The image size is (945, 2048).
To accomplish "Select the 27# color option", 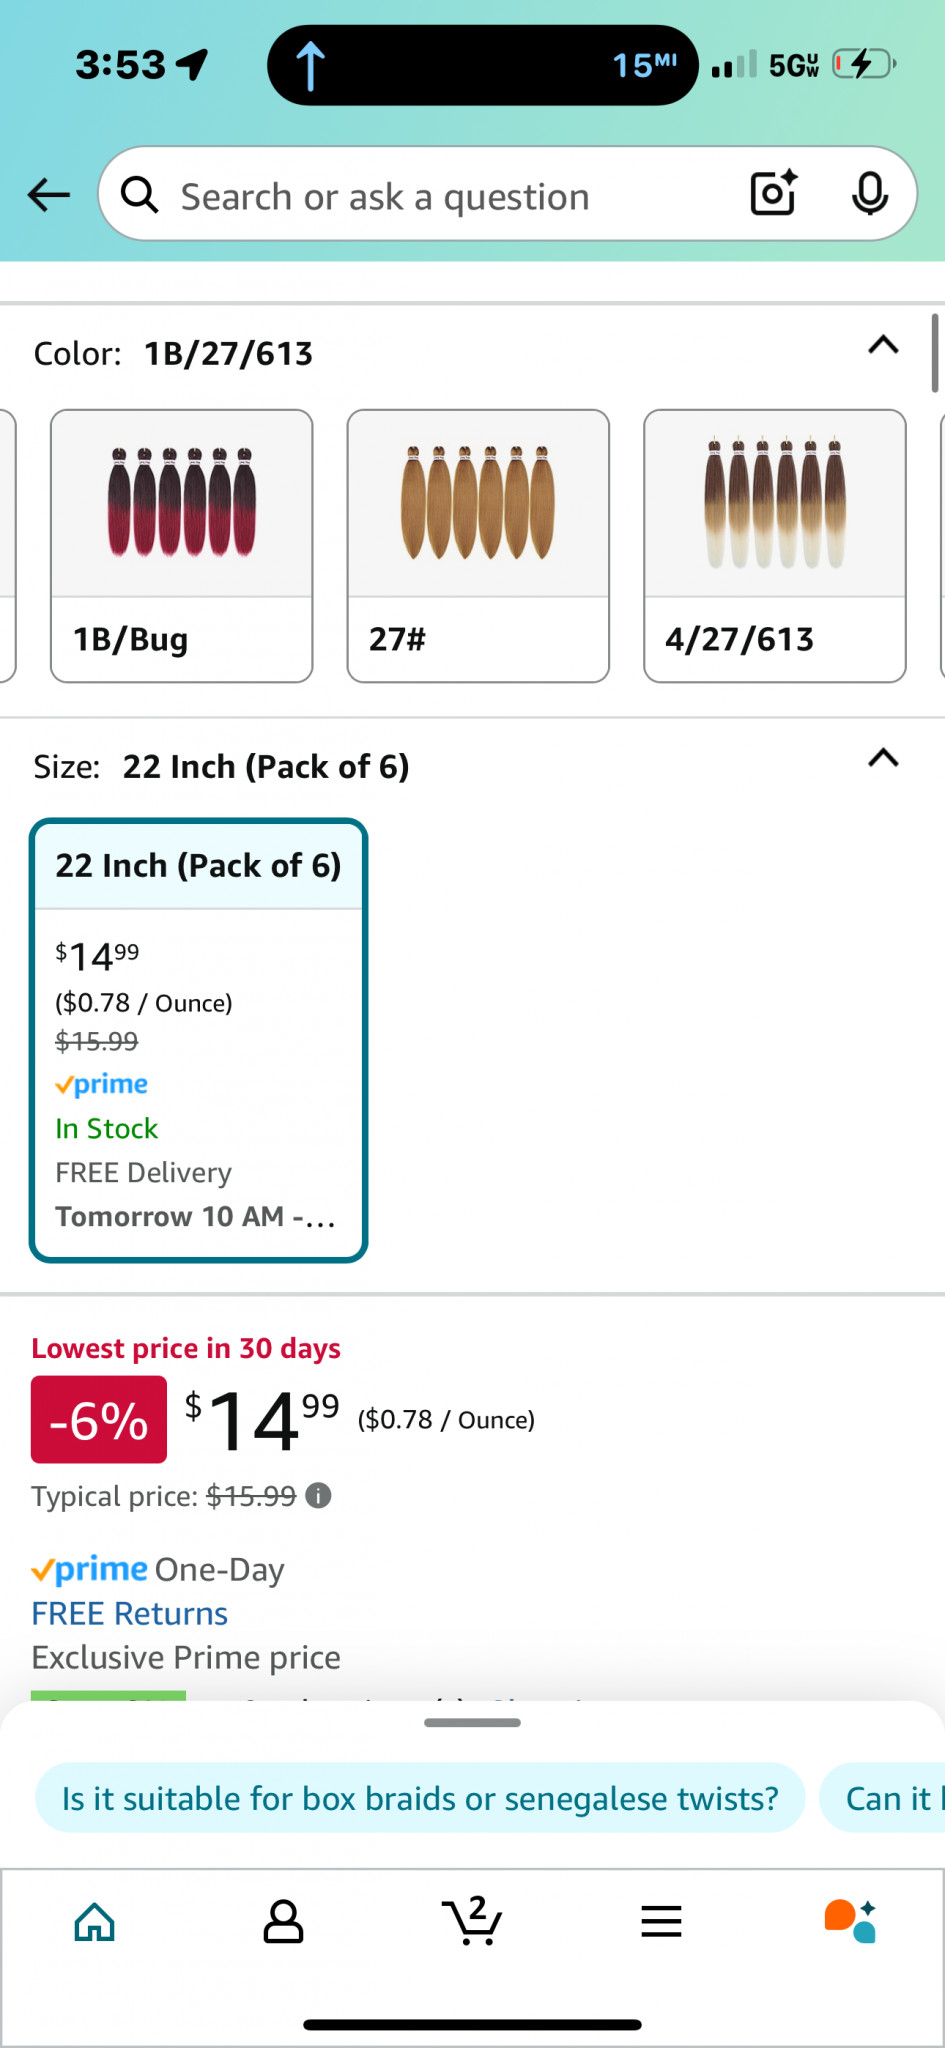I will click(x=478, y=546).
